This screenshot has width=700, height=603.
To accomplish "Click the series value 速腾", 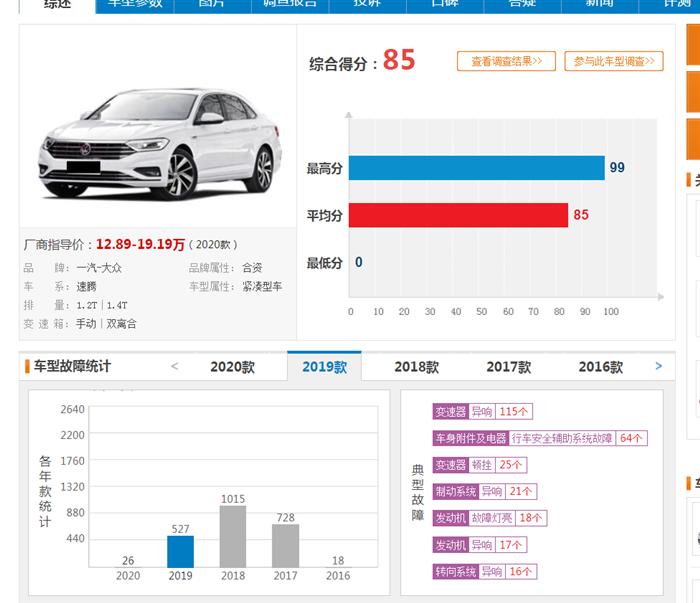I will click(x=86, y=287).
